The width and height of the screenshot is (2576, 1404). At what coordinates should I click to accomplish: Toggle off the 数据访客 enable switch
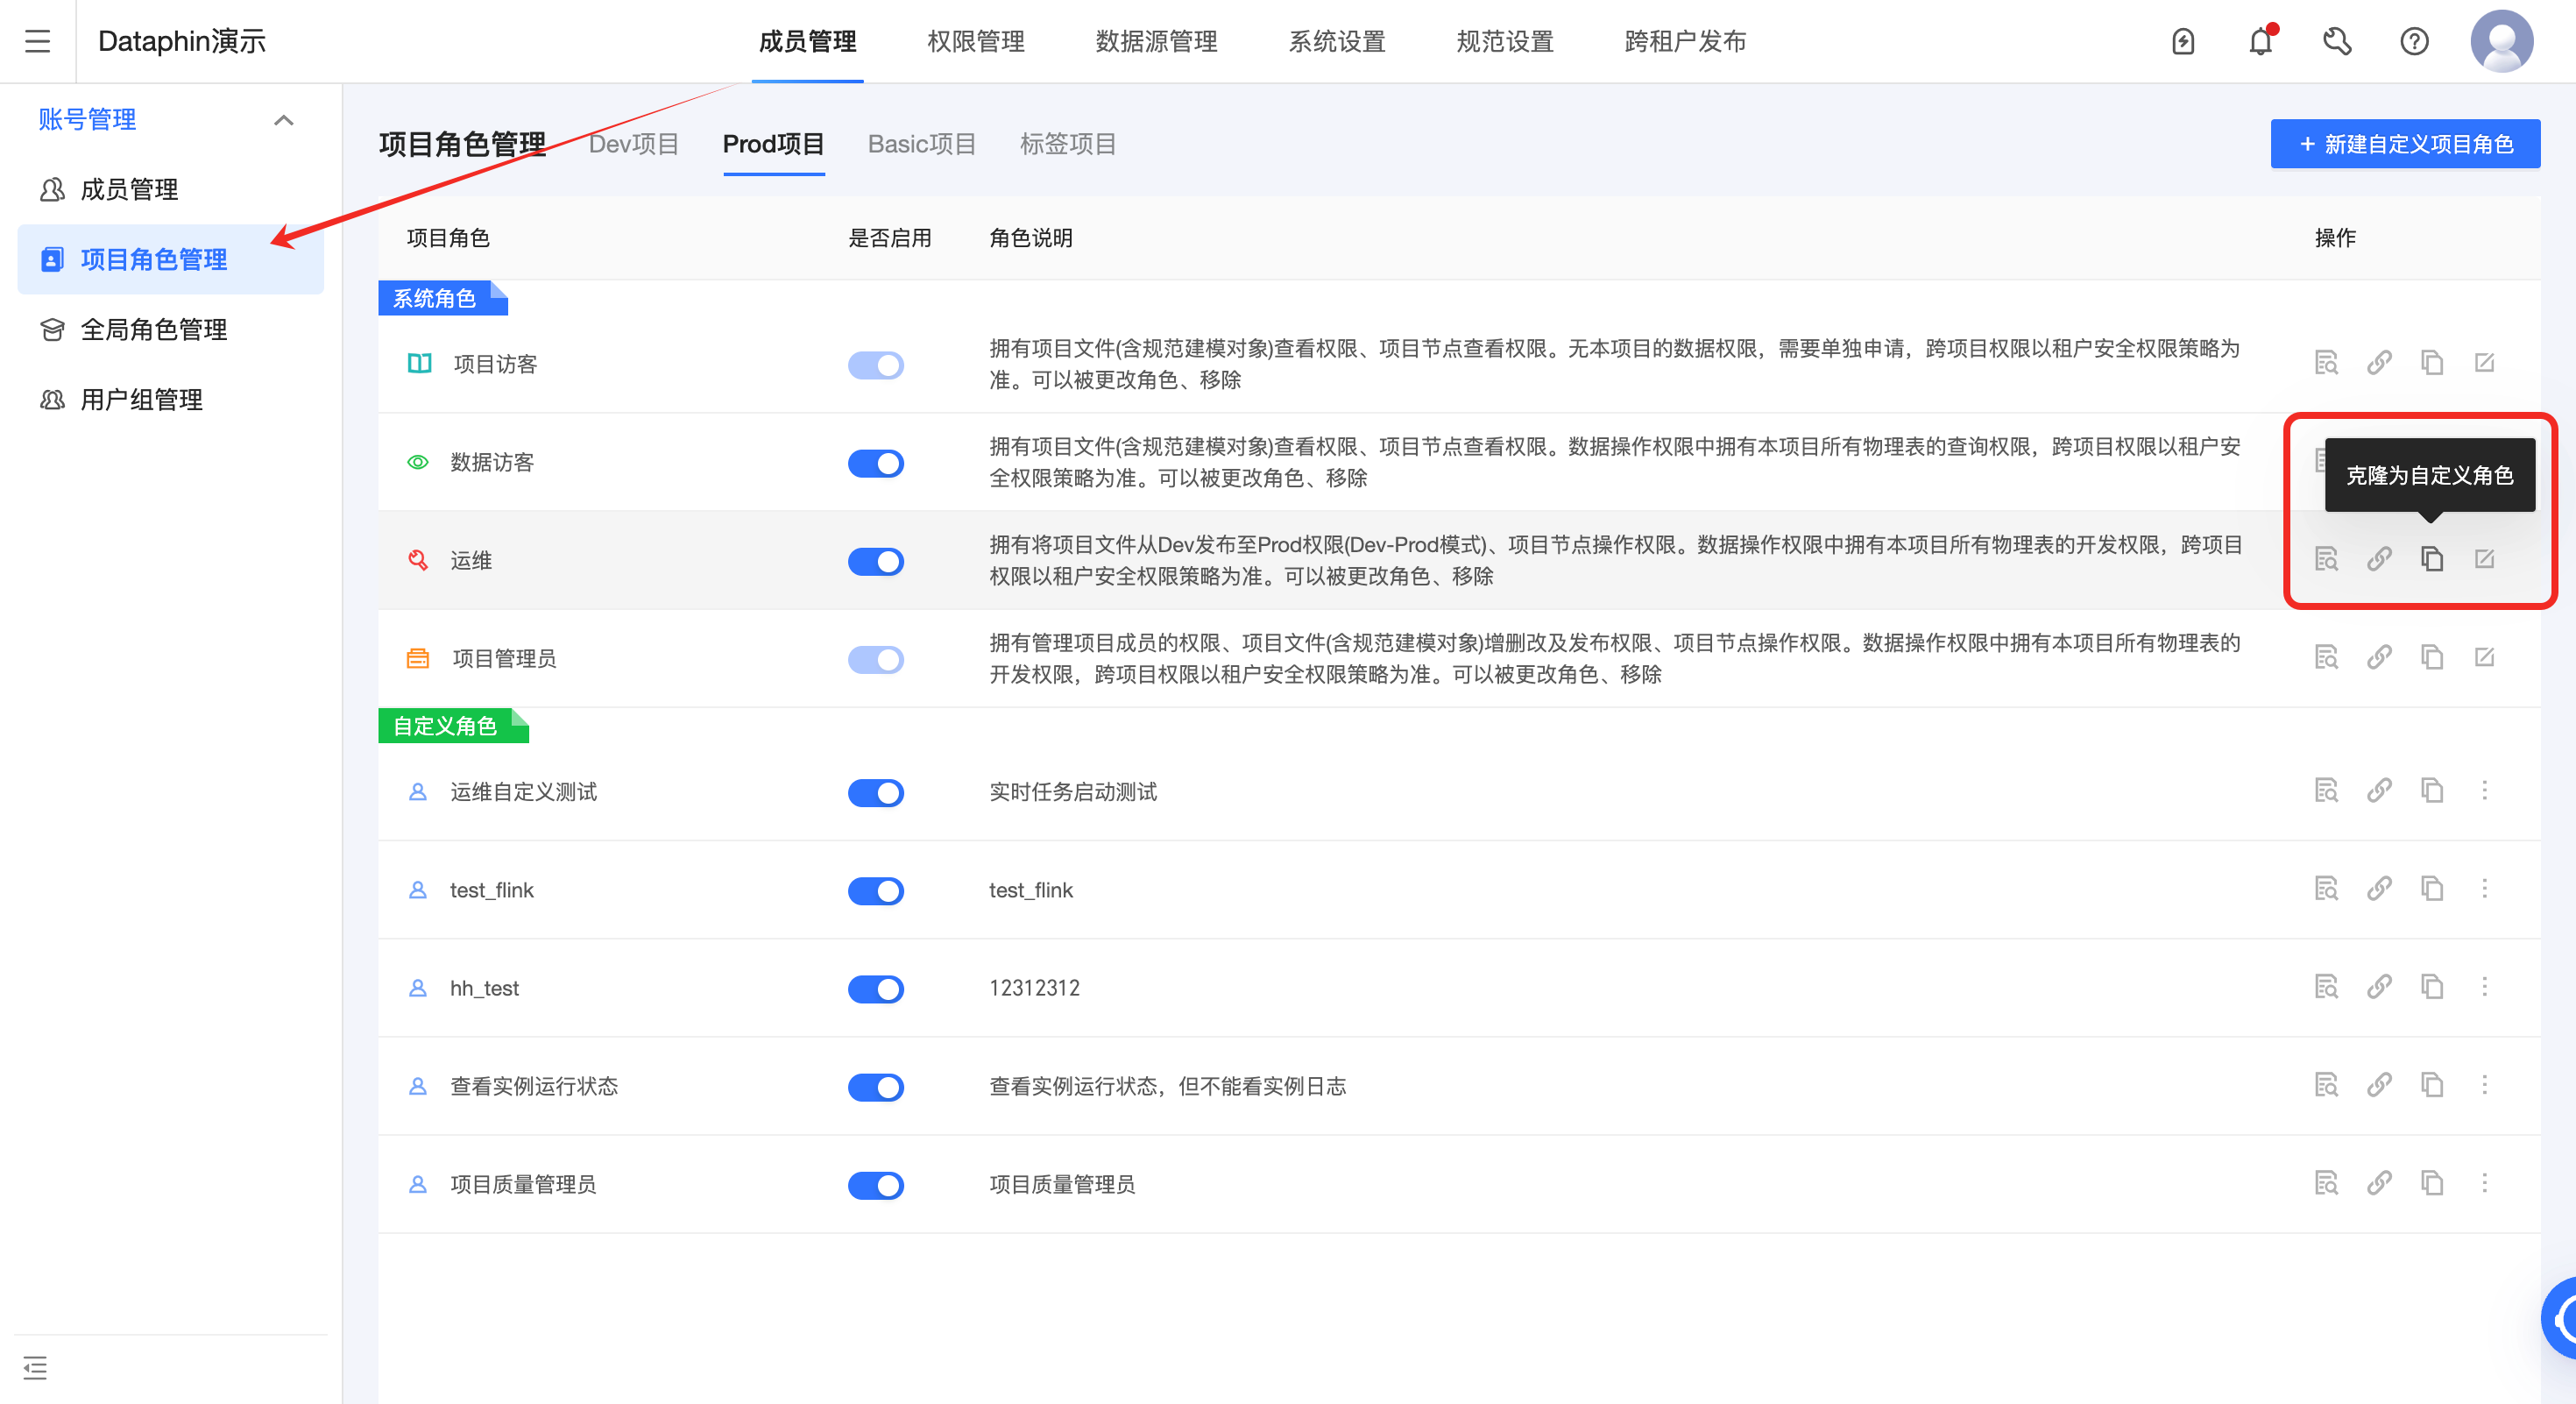point(875,463)
